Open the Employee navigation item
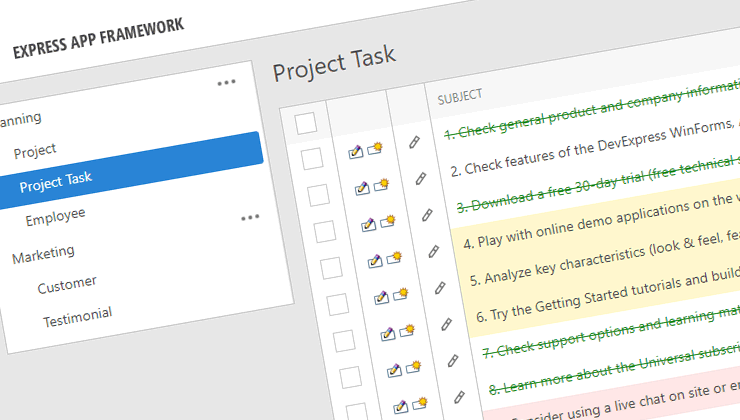 pyautogui.click(x=55, y=214)
